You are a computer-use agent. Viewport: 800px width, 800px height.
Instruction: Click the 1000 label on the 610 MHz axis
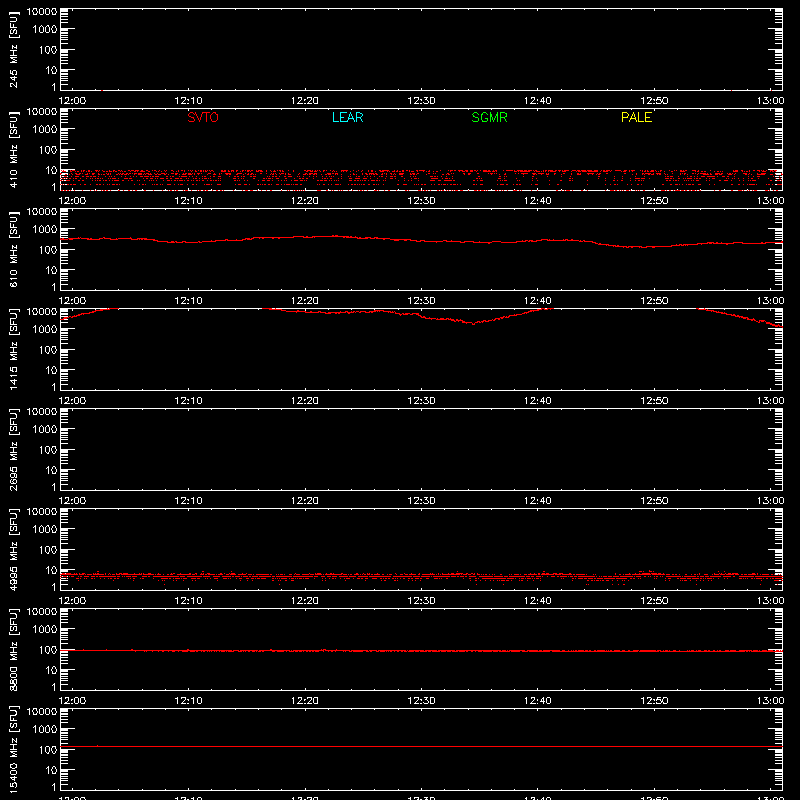45,230
